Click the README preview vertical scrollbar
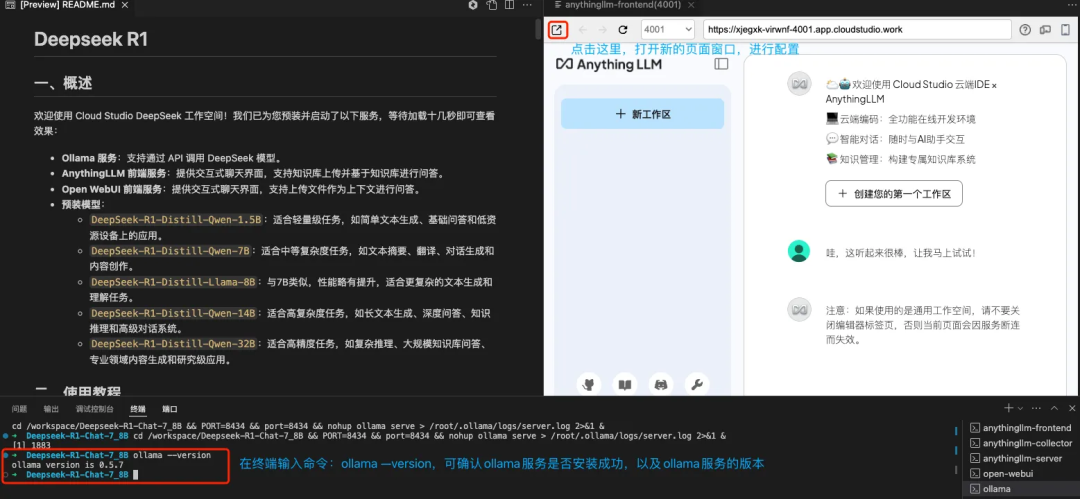The width and height of the screenshot is (1080, 499). (539, 29)
